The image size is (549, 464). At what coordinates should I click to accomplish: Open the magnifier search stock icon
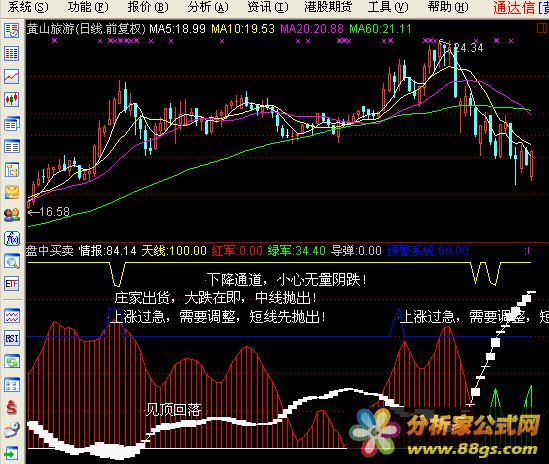(12, 261)
